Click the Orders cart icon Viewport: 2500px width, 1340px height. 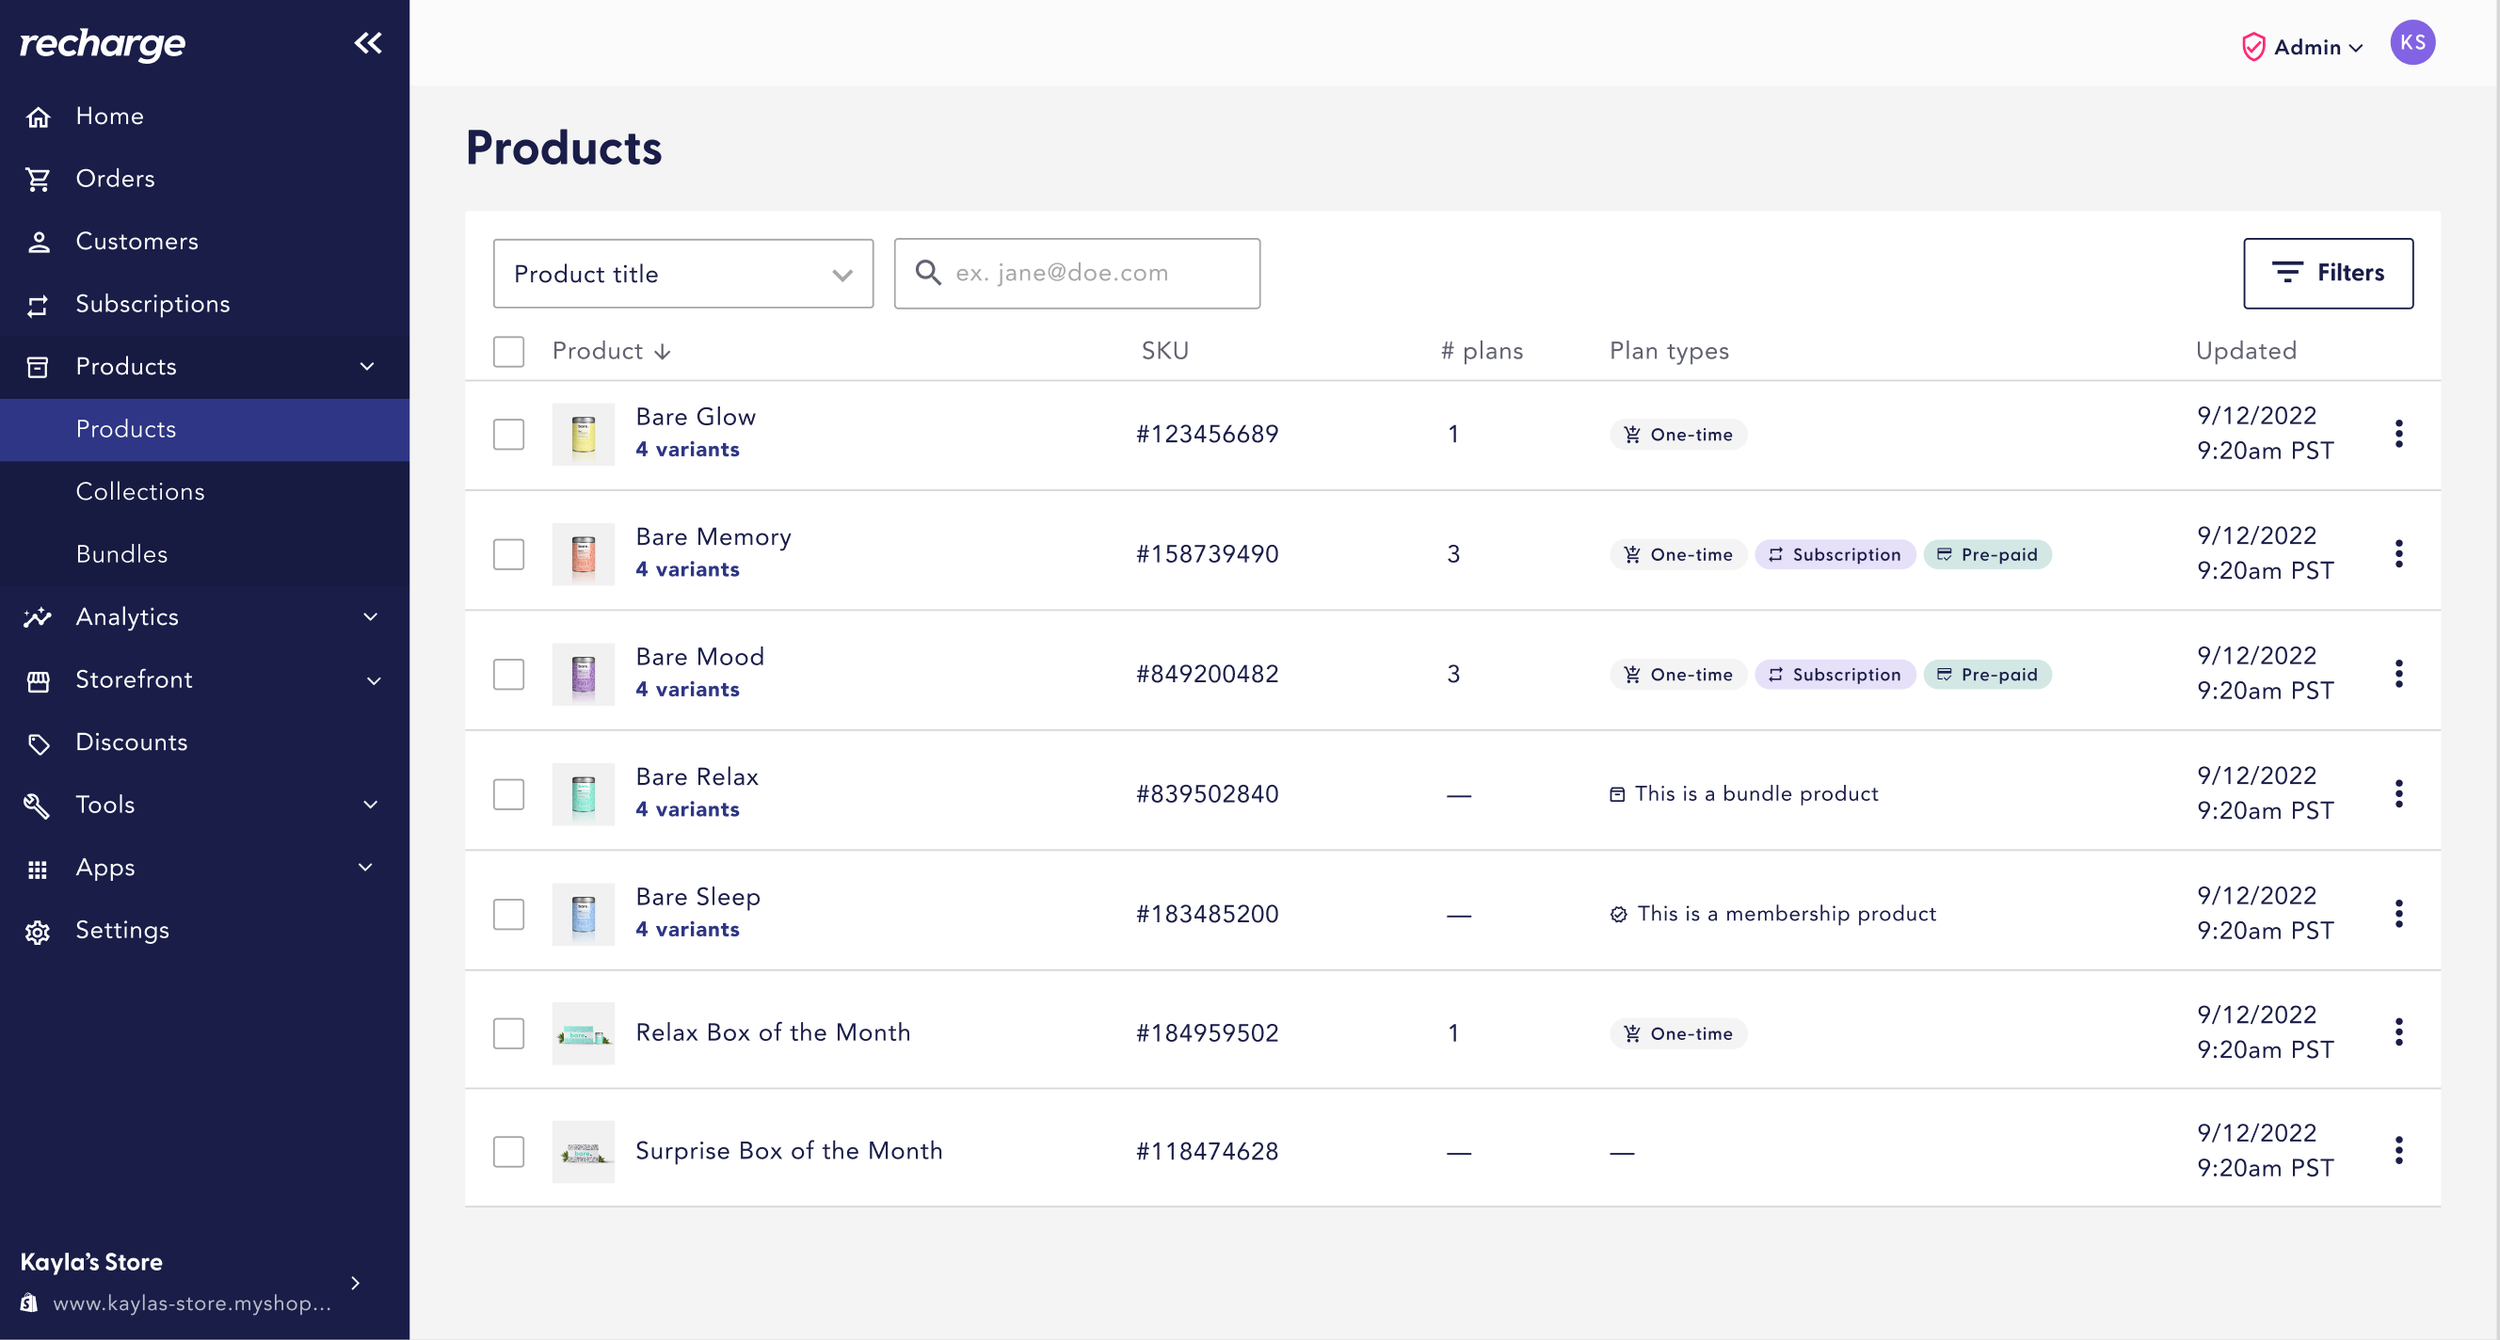point(38,179)
